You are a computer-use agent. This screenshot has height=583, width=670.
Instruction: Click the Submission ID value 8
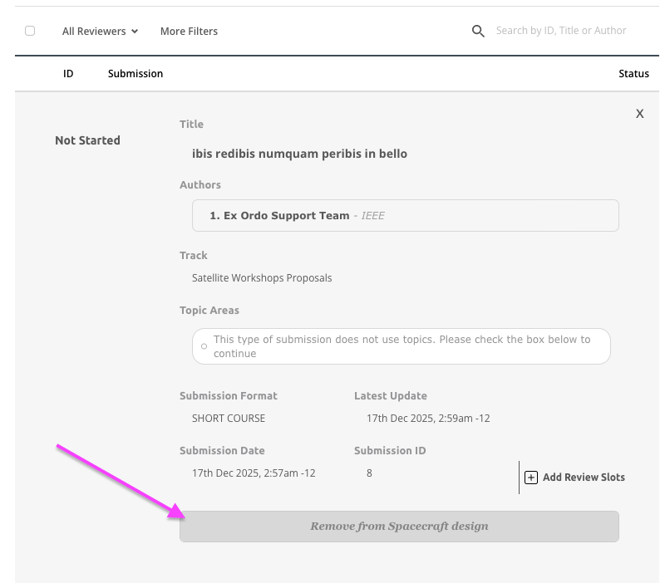pos(369,473)
